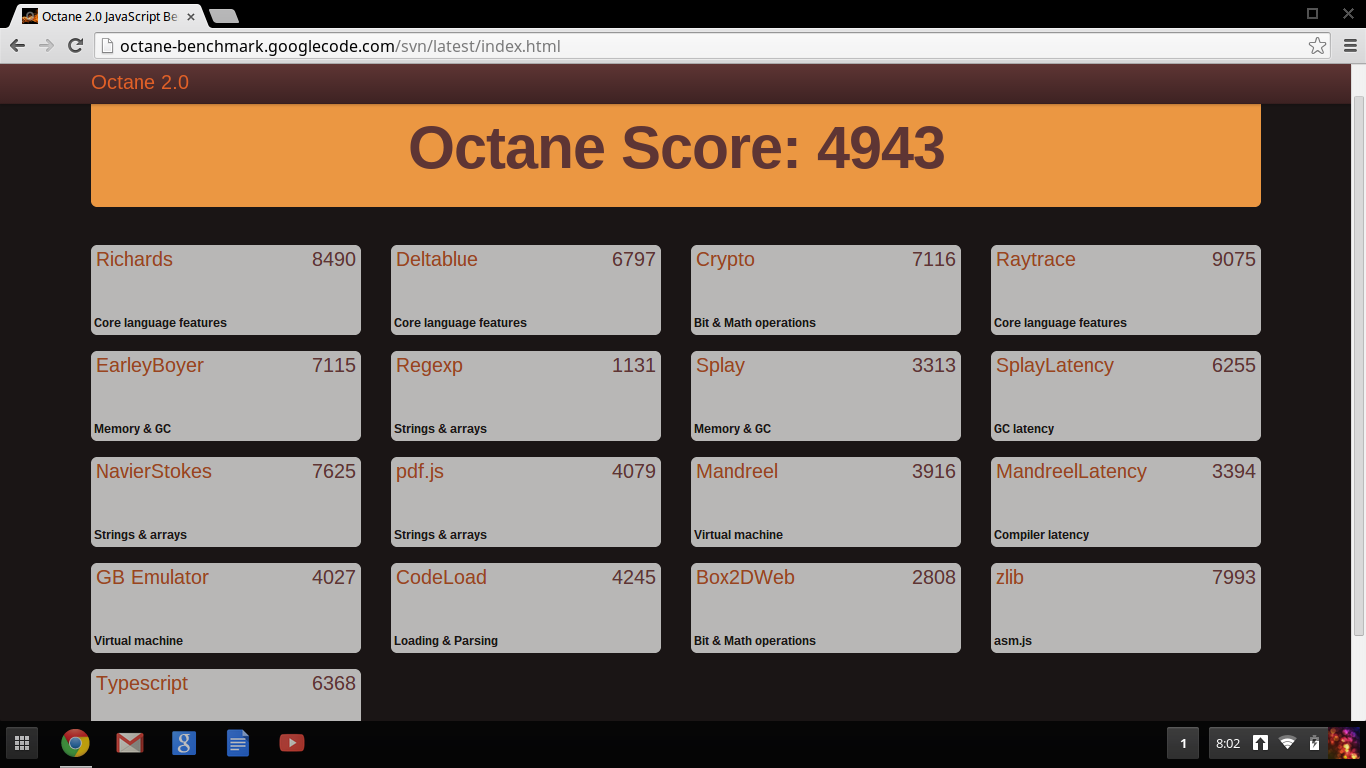Open the Raytrace benchmark link
1366x768 pixels.
1036,260
